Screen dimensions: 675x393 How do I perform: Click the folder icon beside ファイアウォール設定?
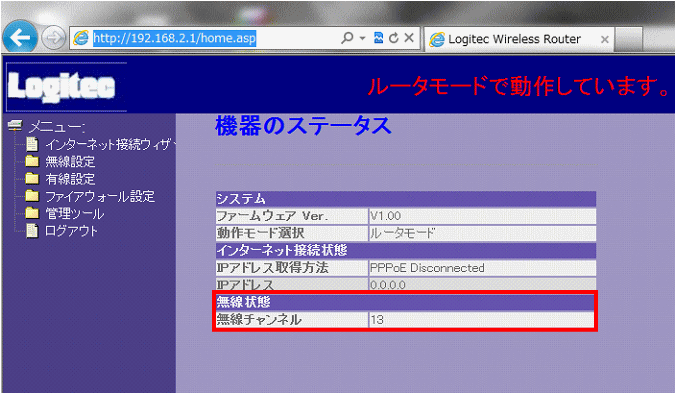32,196
